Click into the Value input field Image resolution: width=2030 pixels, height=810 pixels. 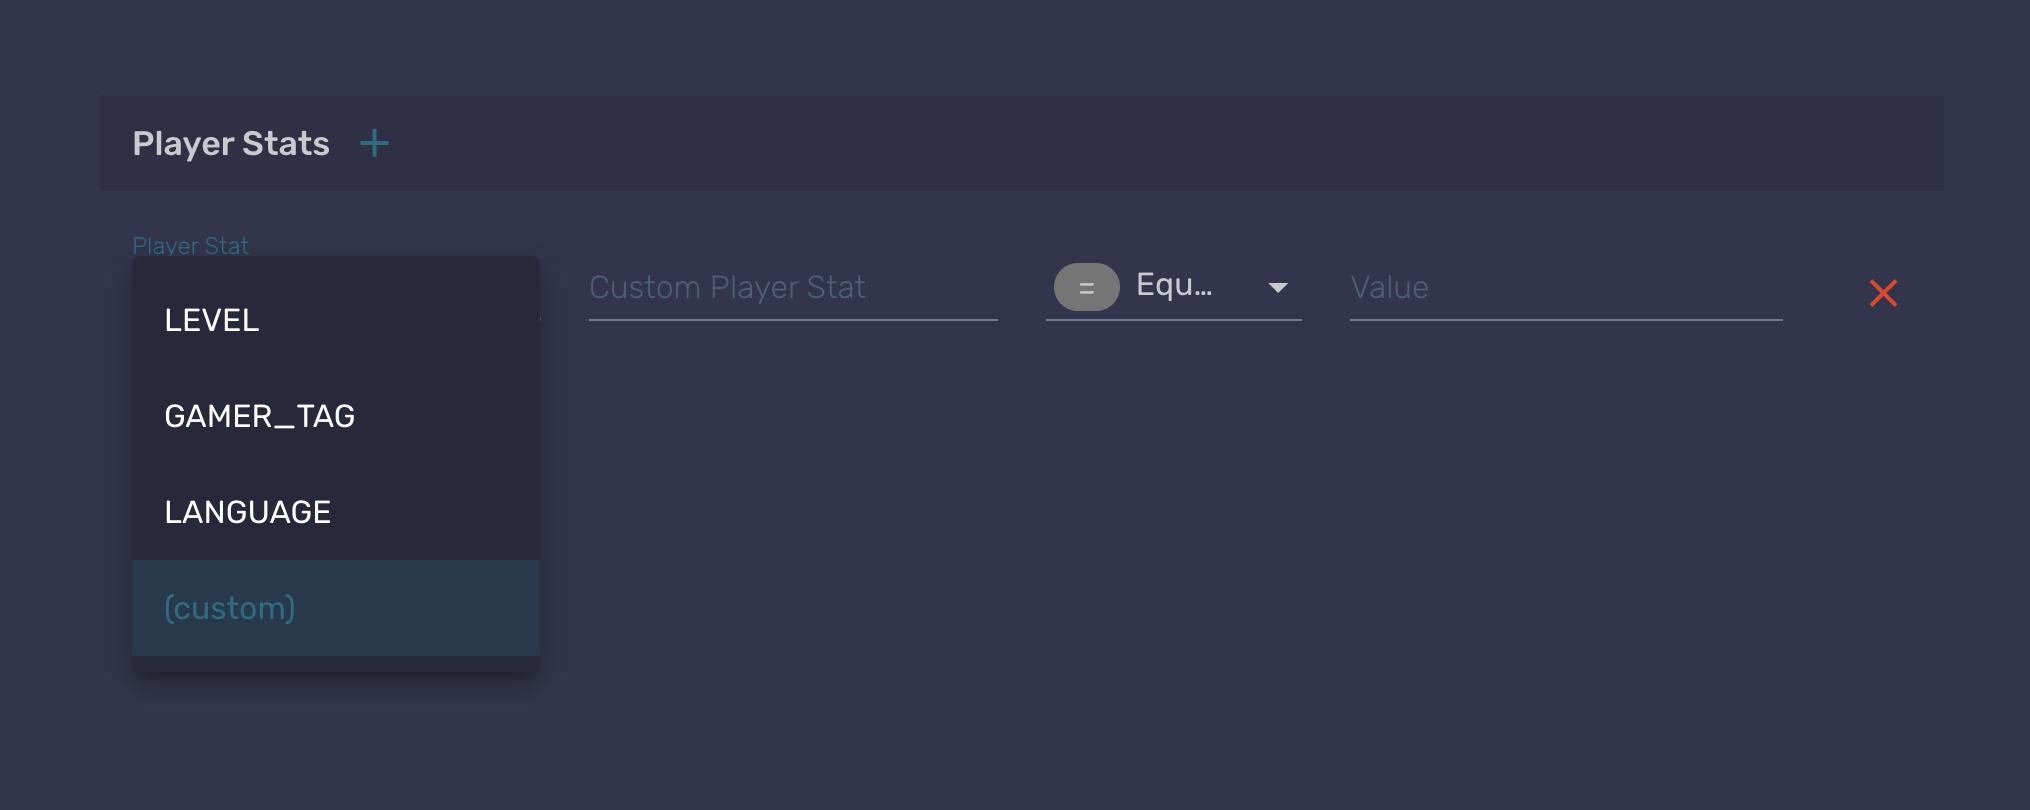(x=1565, y=288)
